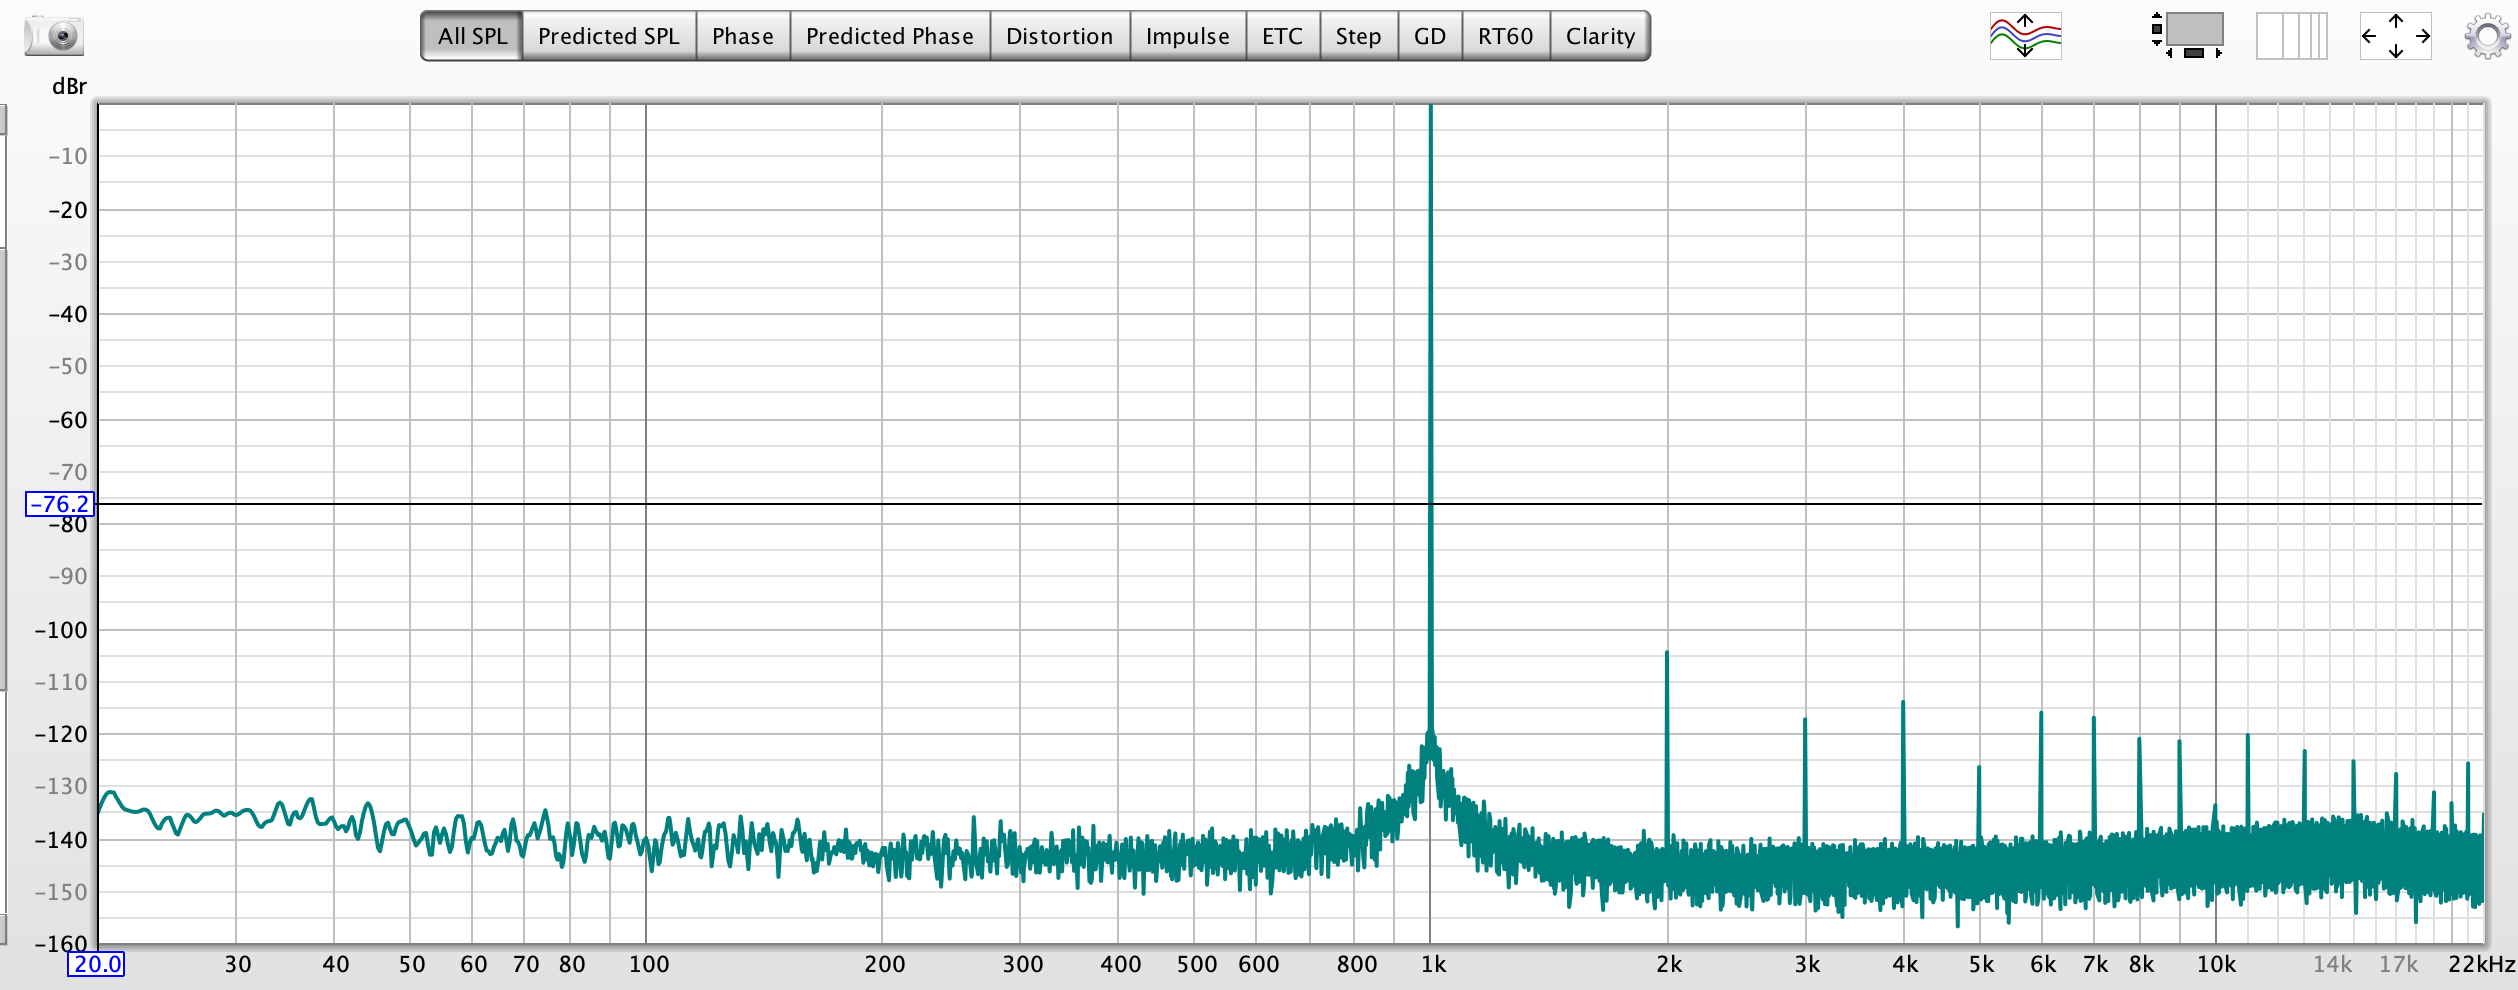Click the 10k frequency axis label
This screenshot has width=2518, height=990.
click(x=2216, y=964)
